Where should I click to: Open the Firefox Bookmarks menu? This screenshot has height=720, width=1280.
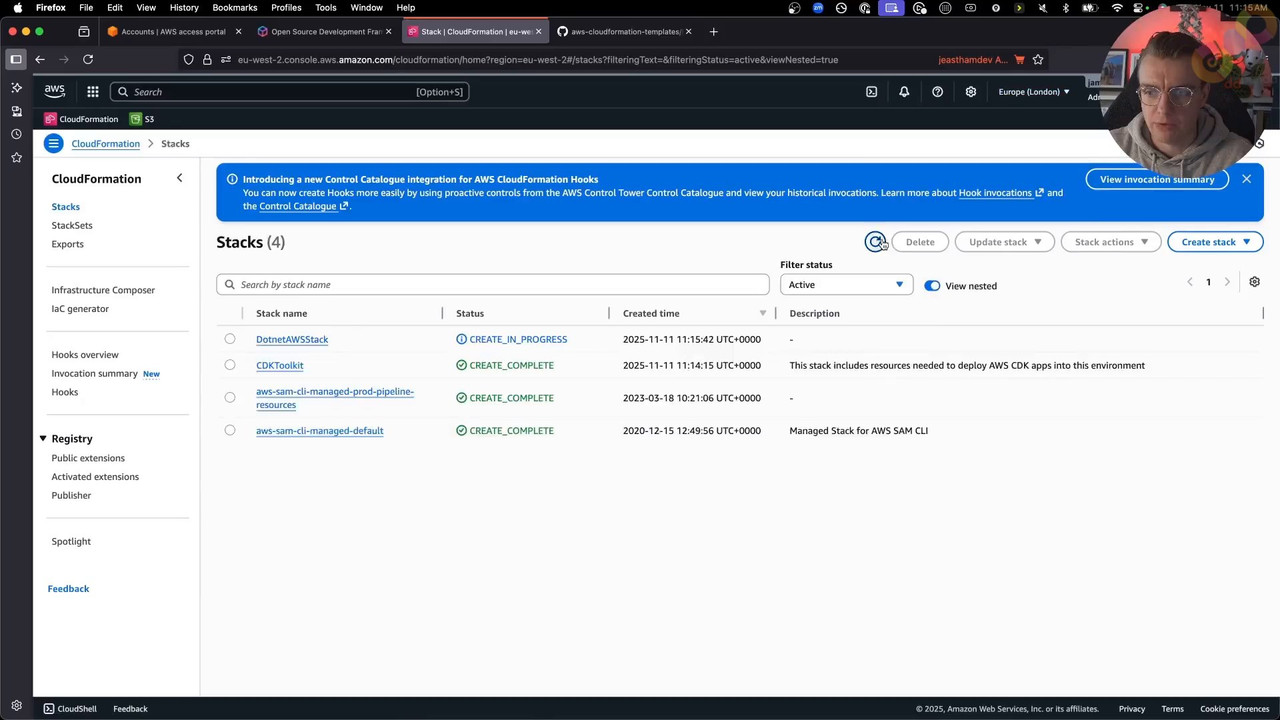tap(235, 8)
